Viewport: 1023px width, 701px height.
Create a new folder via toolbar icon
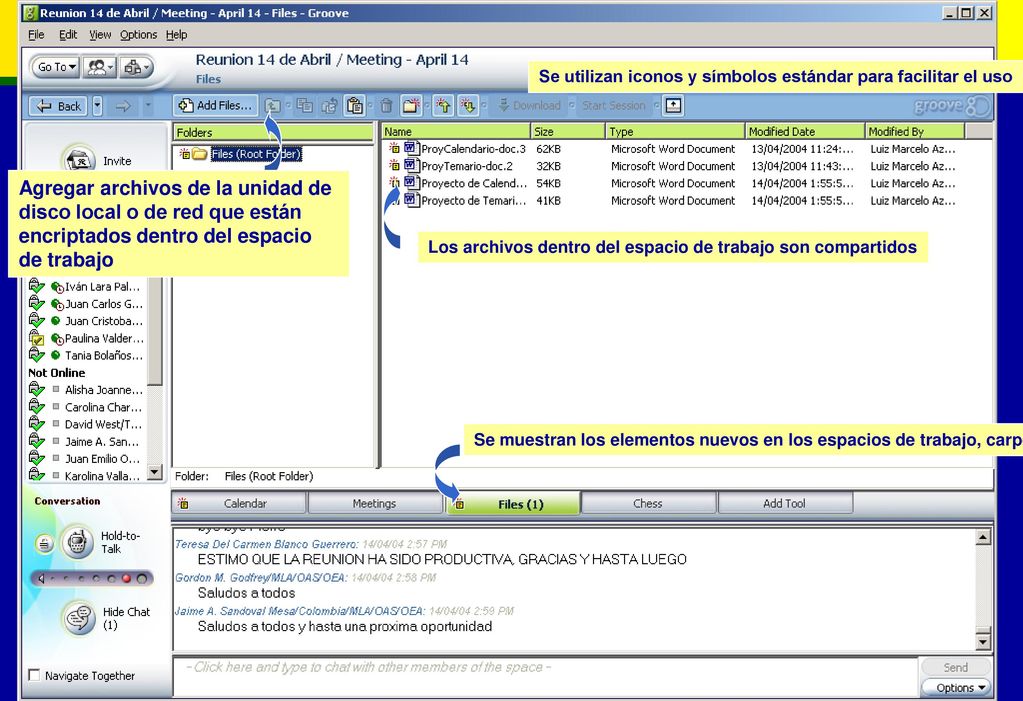pyautogui.click(x=412, y=105)
